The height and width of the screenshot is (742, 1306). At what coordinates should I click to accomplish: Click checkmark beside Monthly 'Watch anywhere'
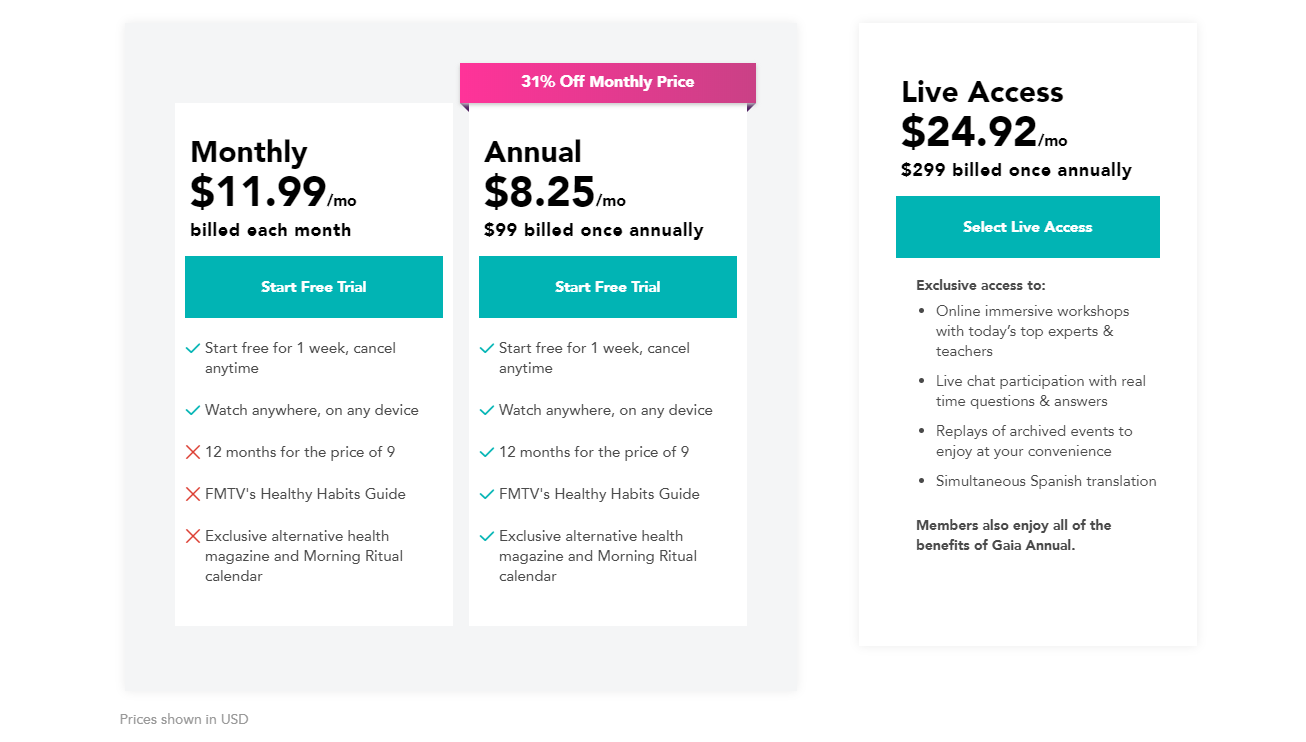[x=193, y=410]
